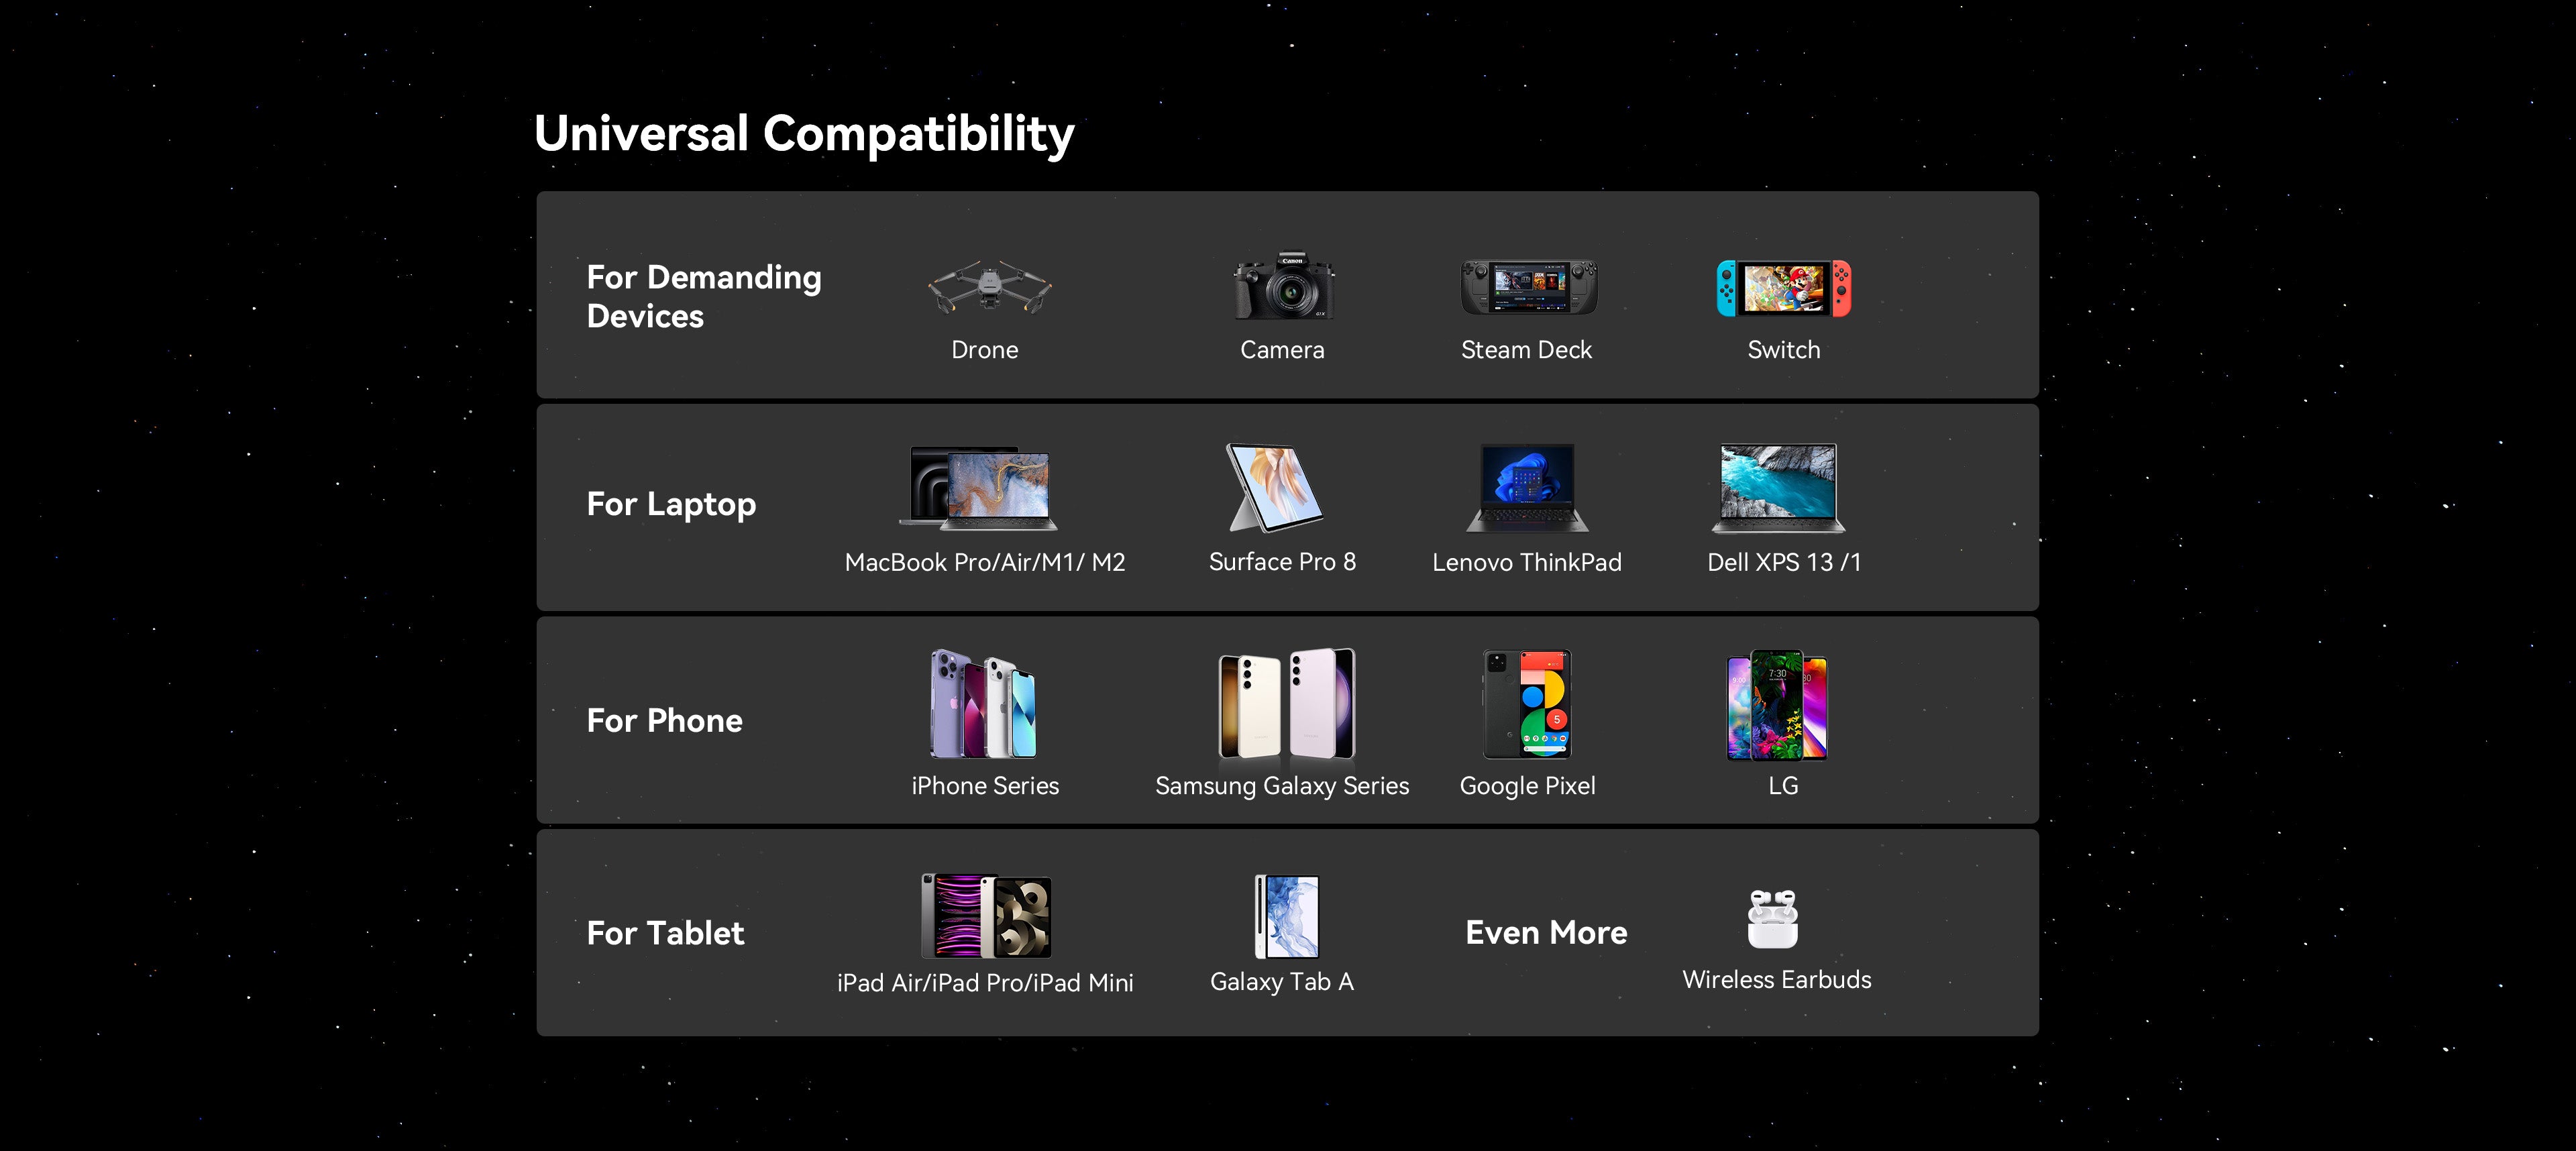Click the Universal Compatibility heading

pos(804,134)
